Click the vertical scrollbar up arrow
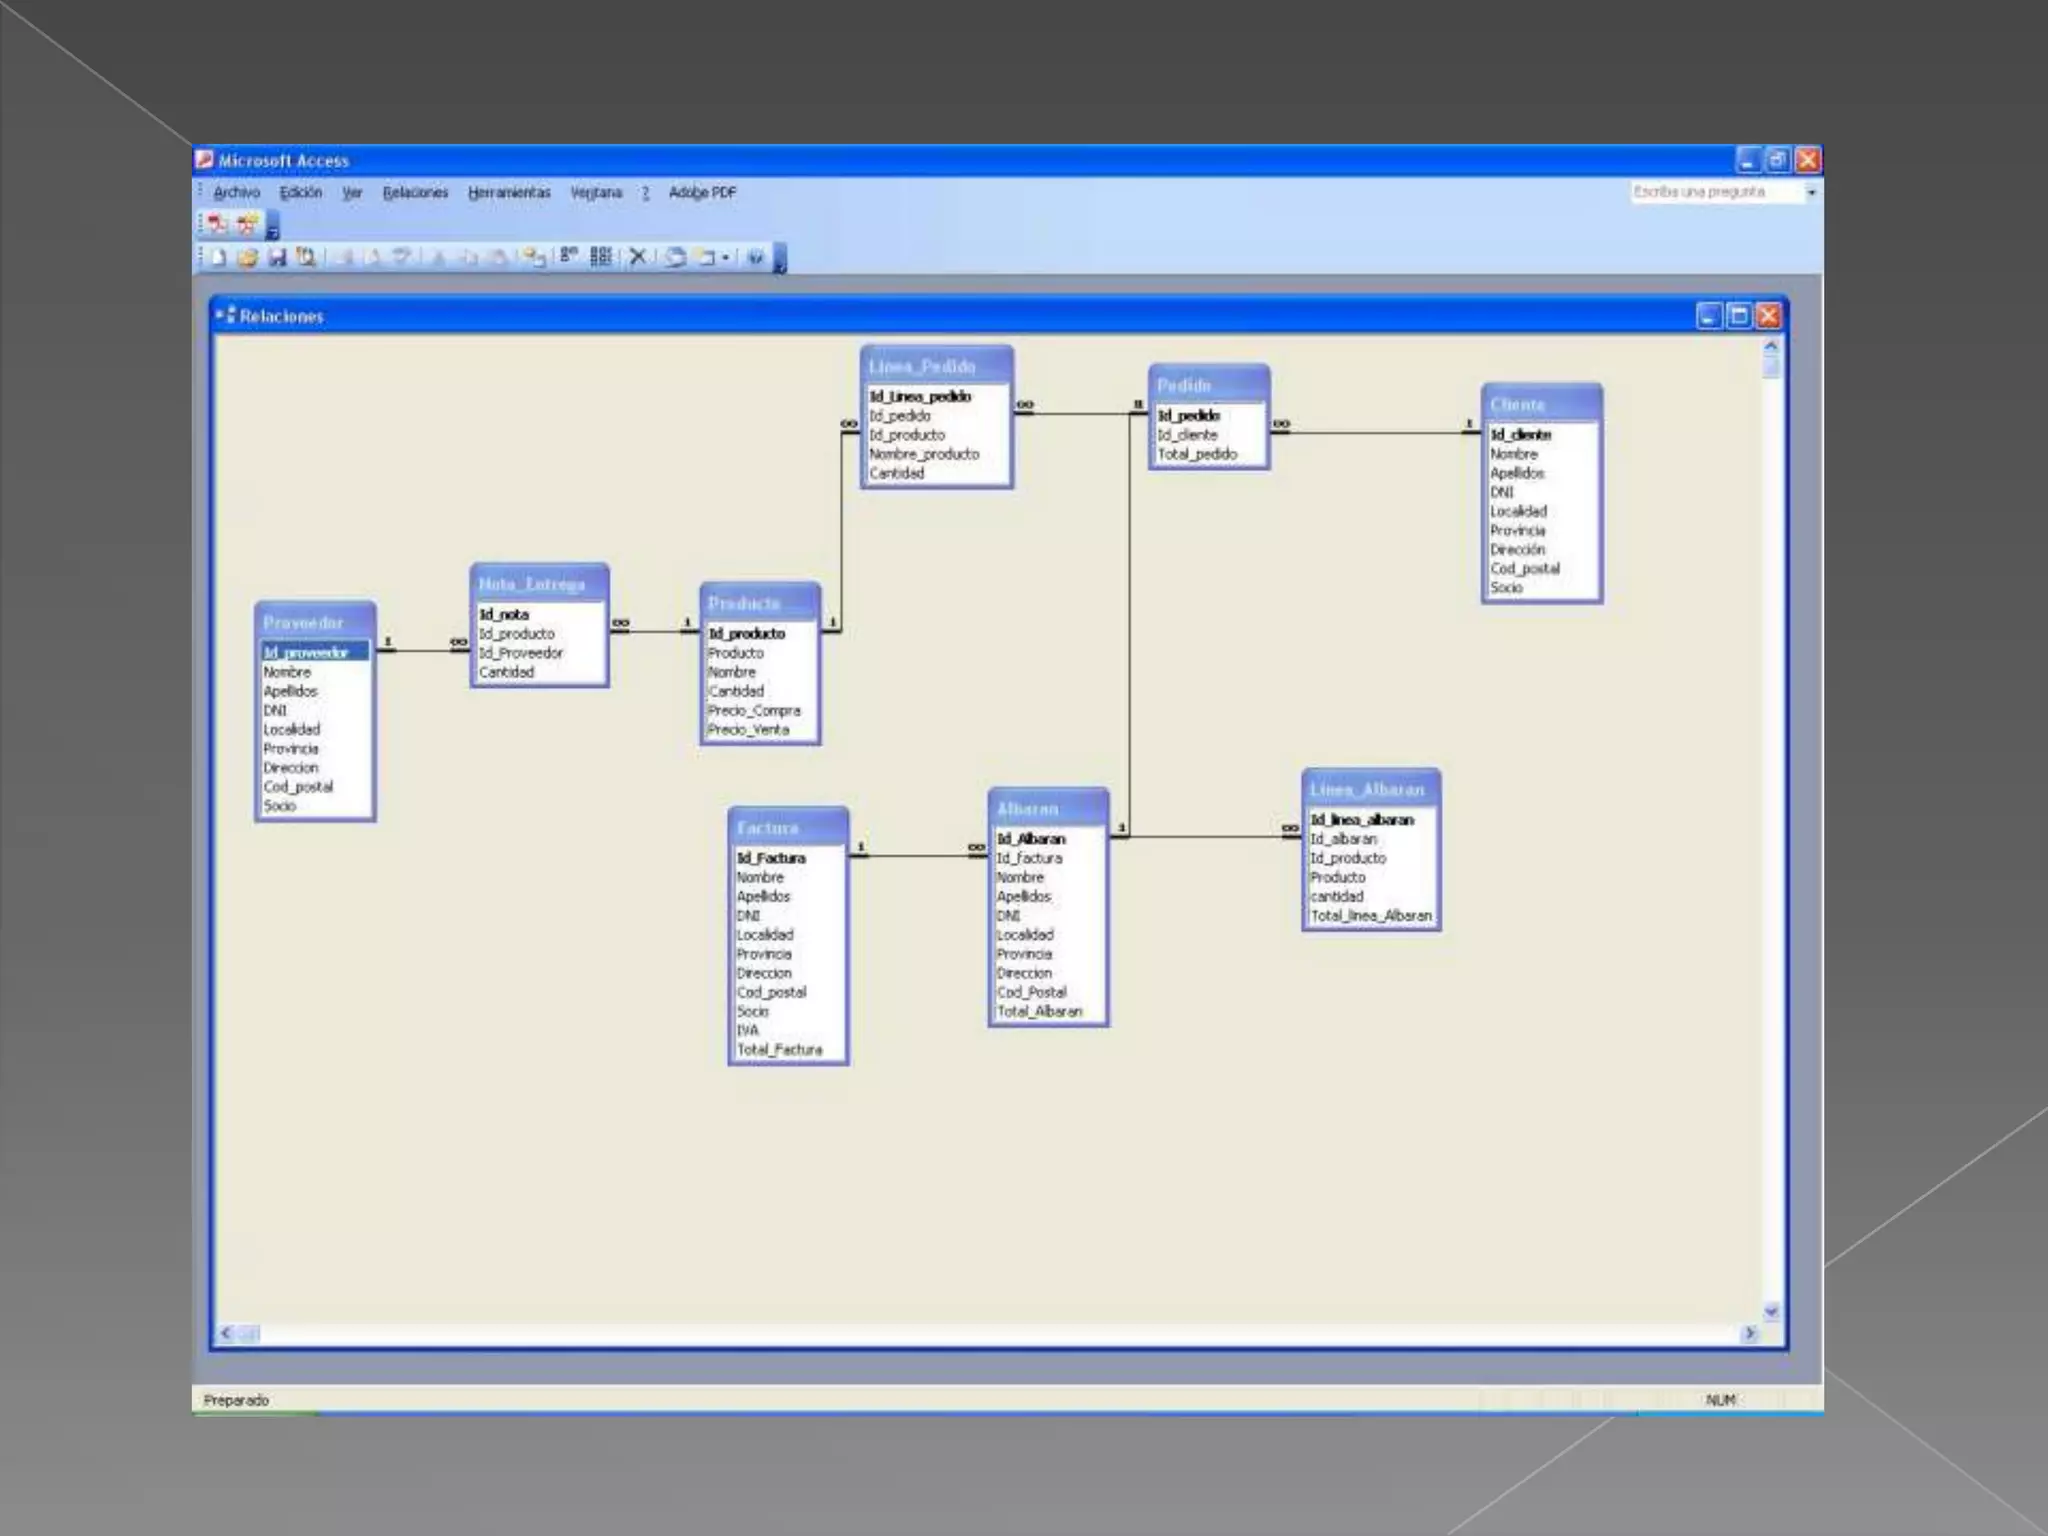Screen dimensions: 2048x1536 point(1771,346)
